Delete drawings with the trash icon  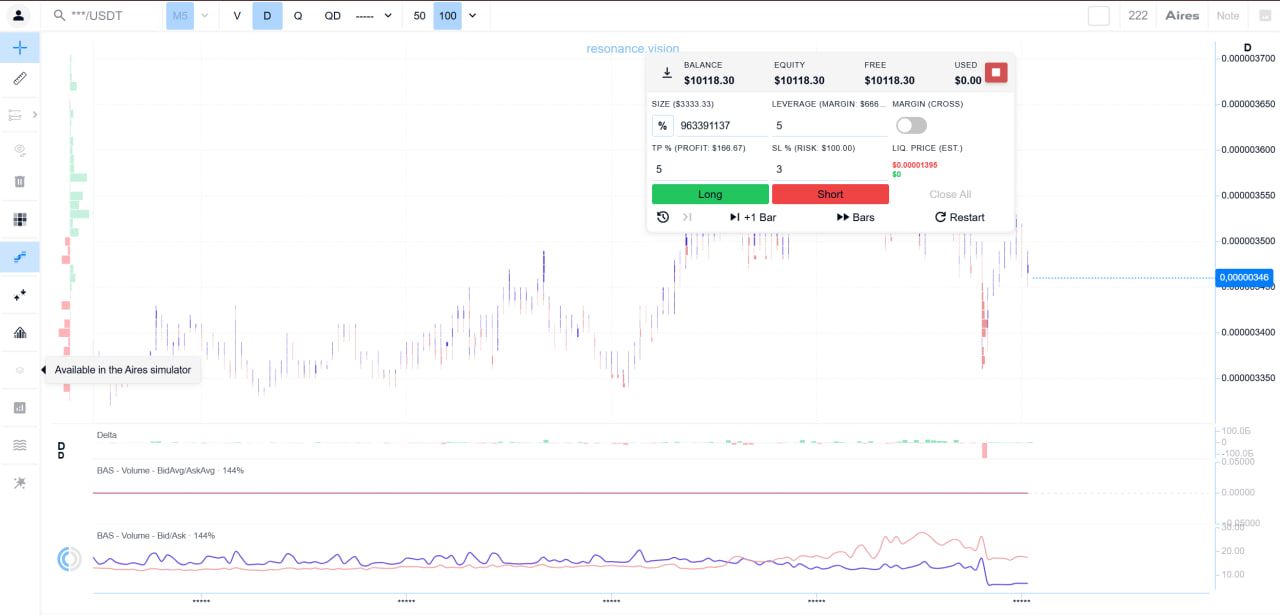[19, 182]
